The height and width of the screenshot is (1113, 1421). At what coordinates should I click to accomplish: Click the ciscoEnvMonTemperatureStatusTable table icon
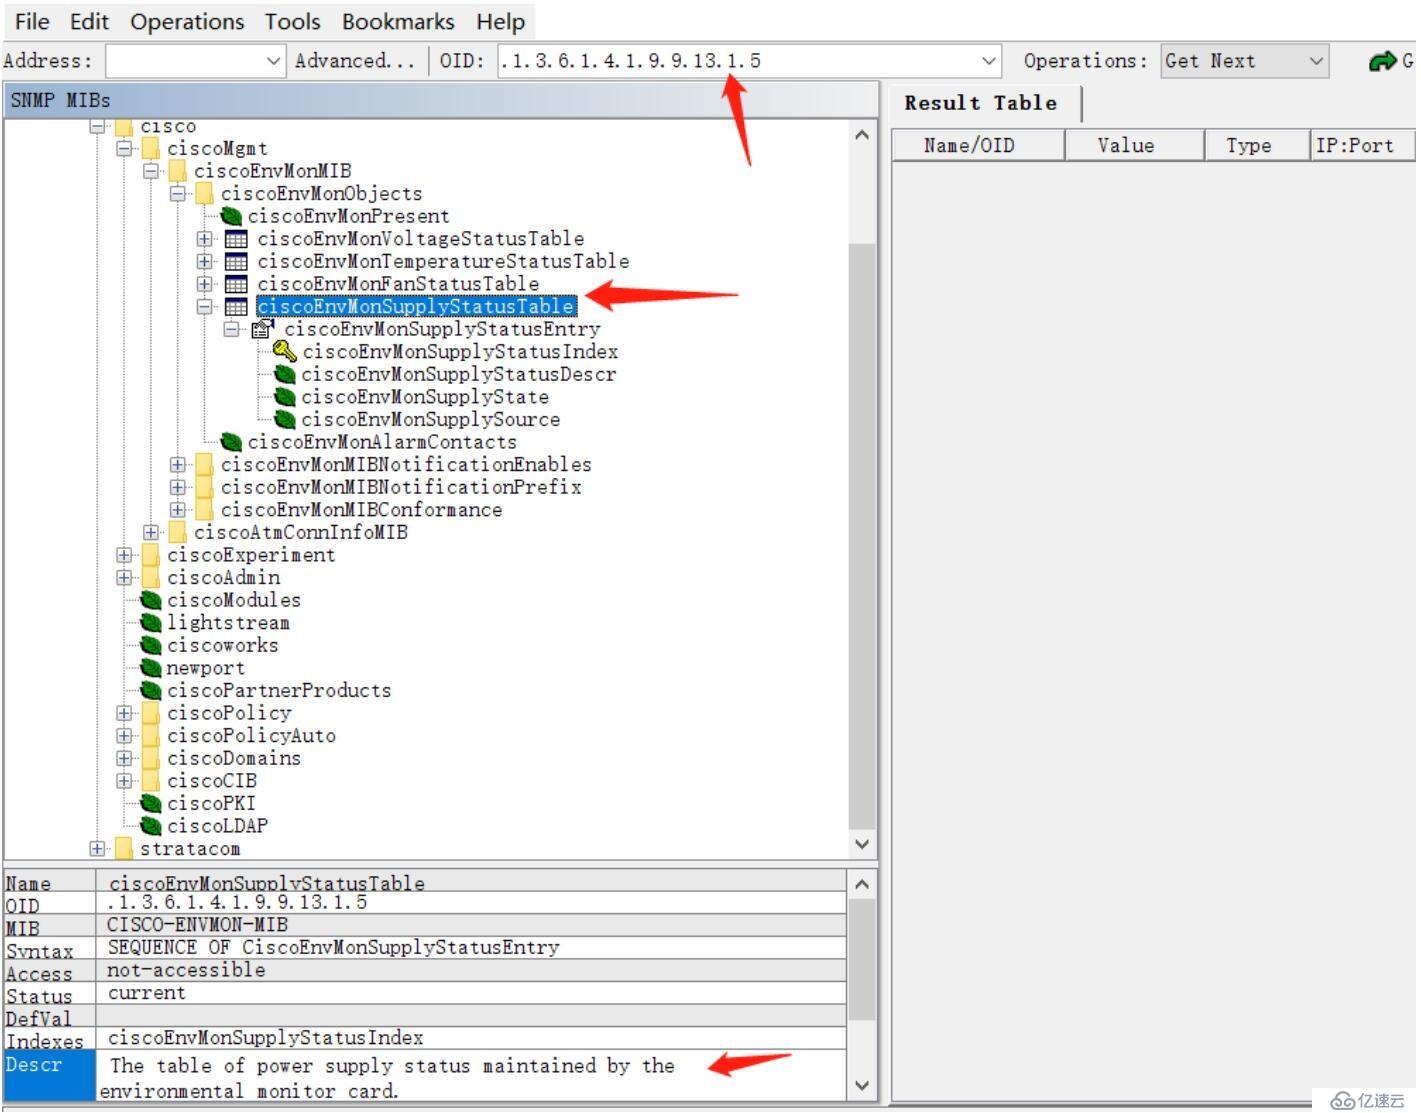(x=236, y=261)
